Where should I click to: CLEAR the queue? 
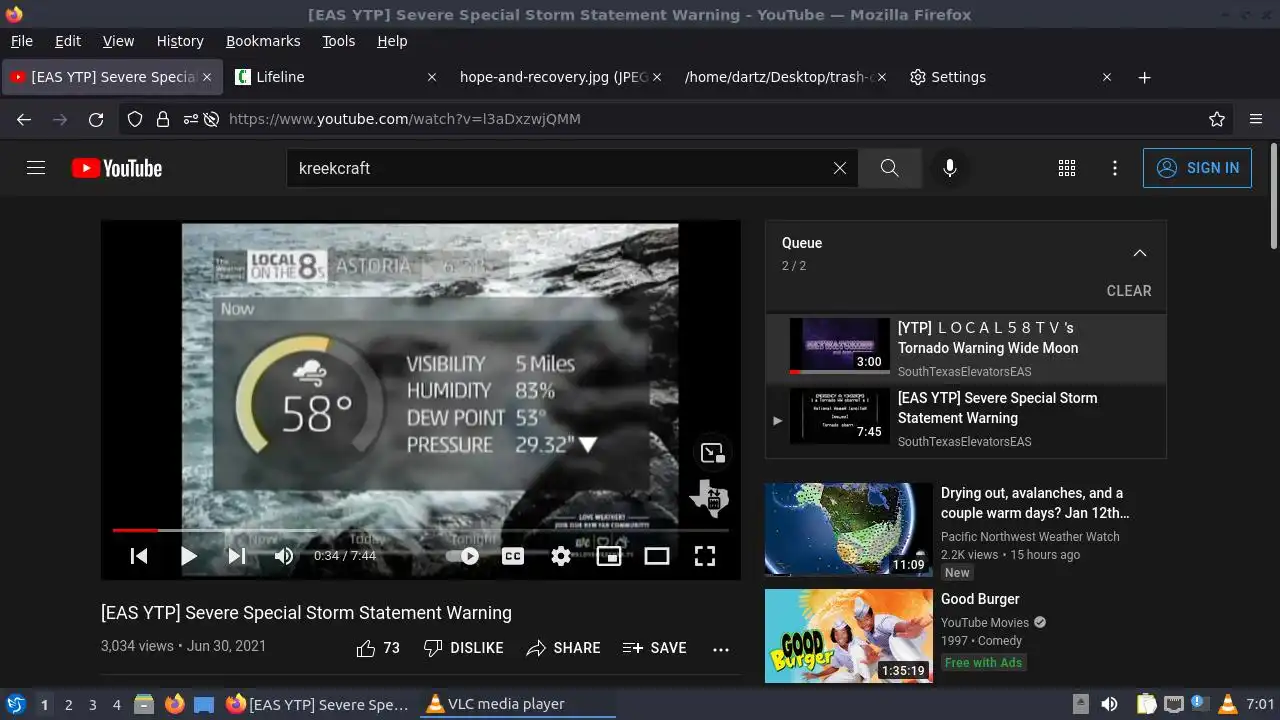[1129, 291]
